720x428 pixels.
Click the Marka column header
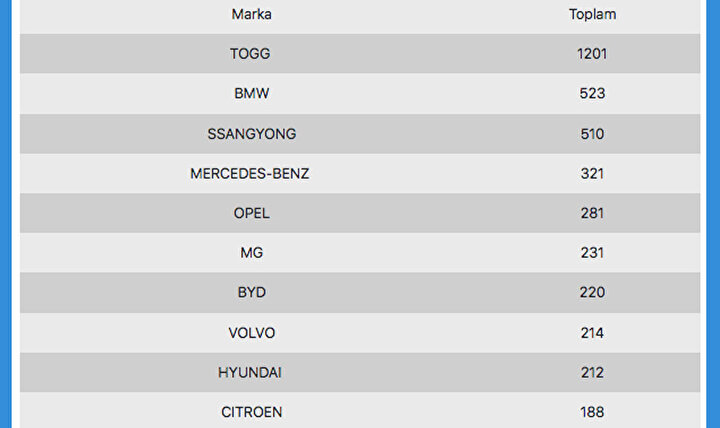pos(251,15)
